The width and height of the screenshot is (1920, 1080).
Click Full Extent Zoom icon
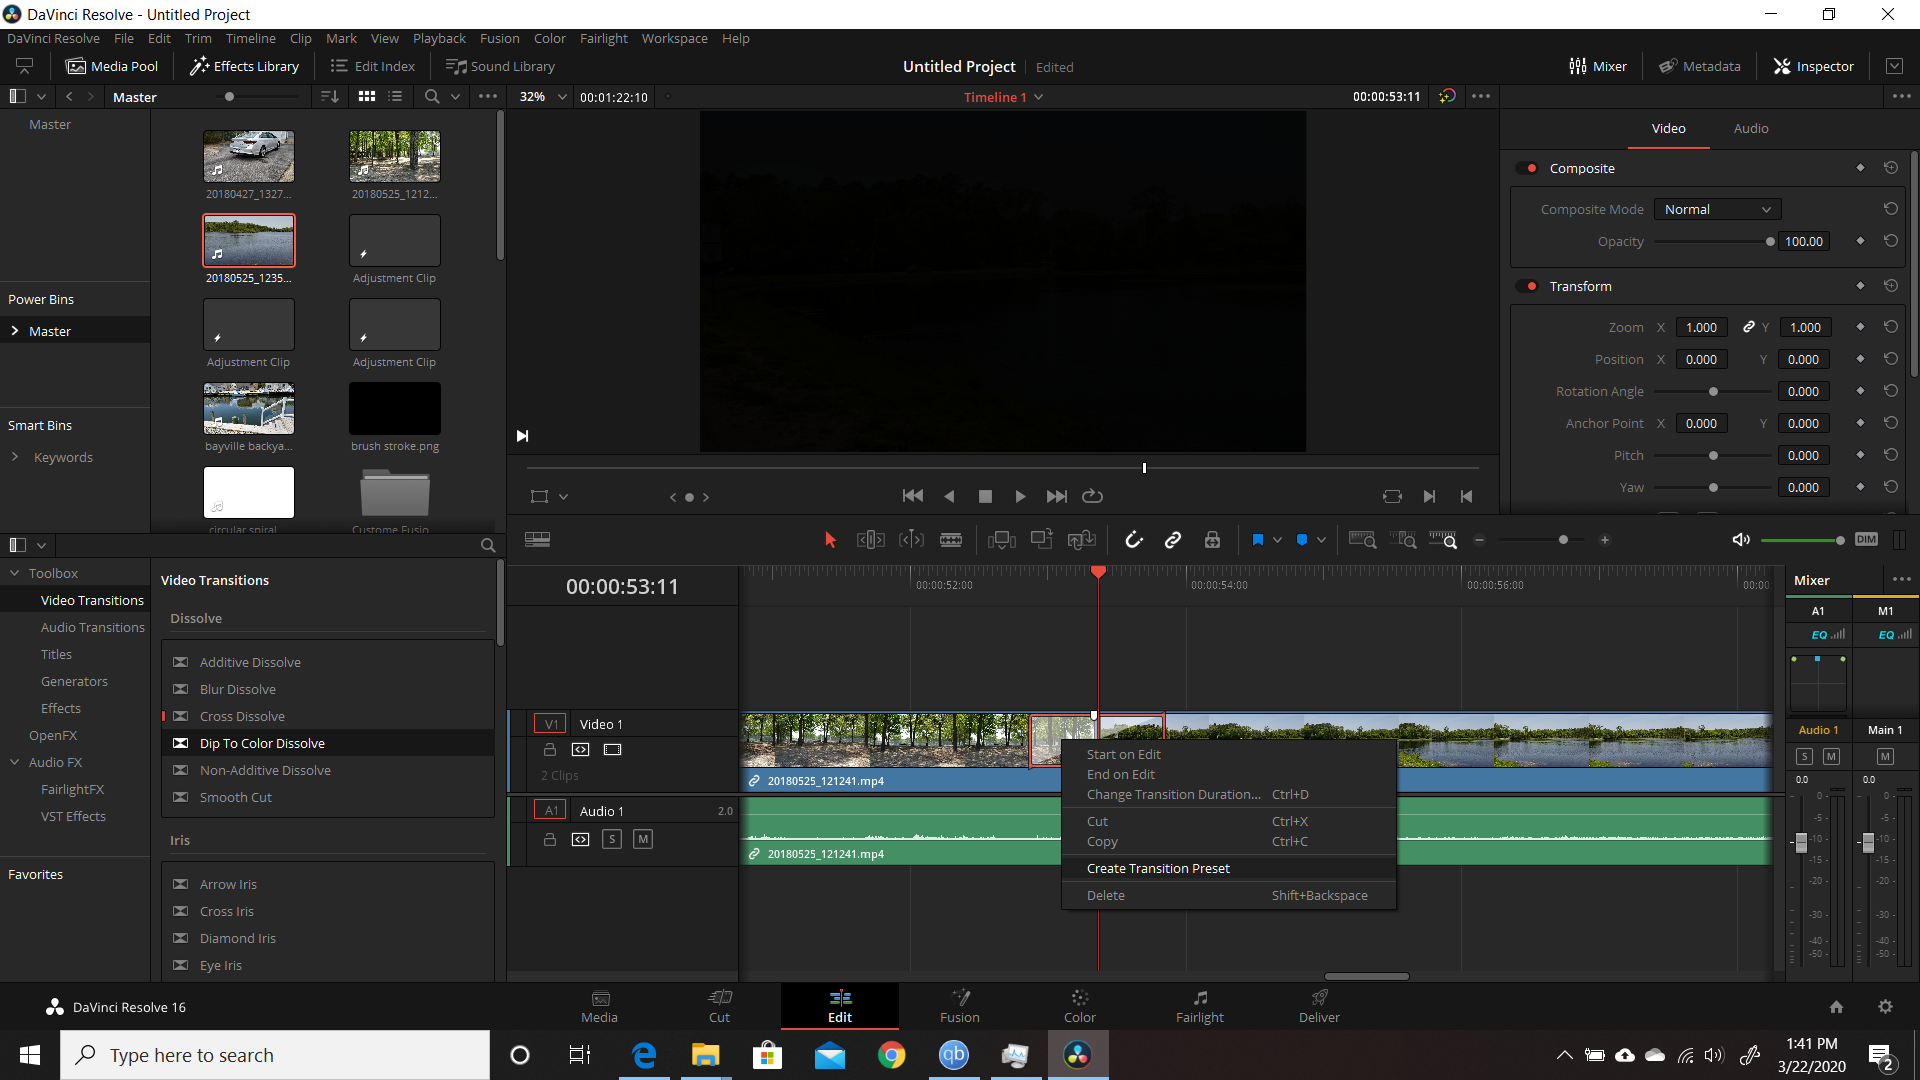point(1362,540)
